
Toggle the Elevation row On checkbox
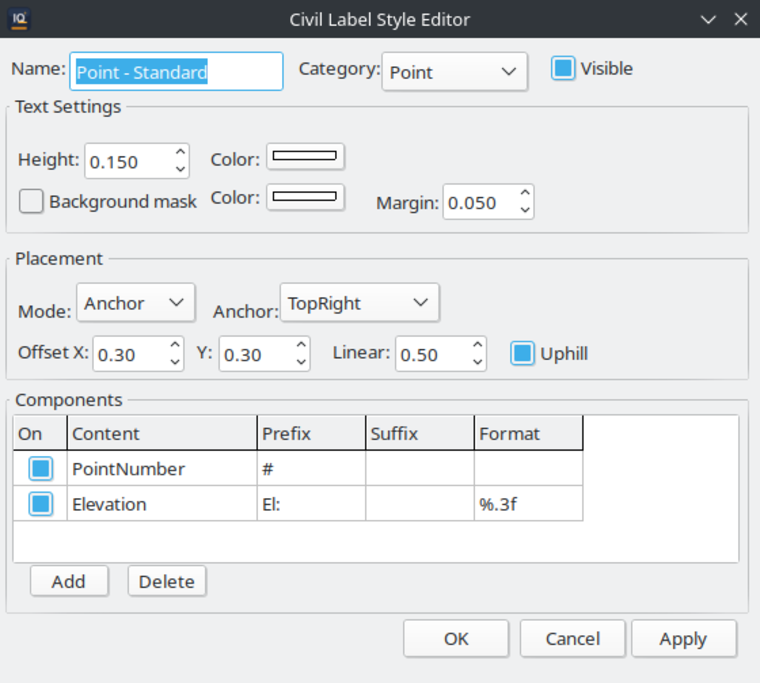(41, 504)
